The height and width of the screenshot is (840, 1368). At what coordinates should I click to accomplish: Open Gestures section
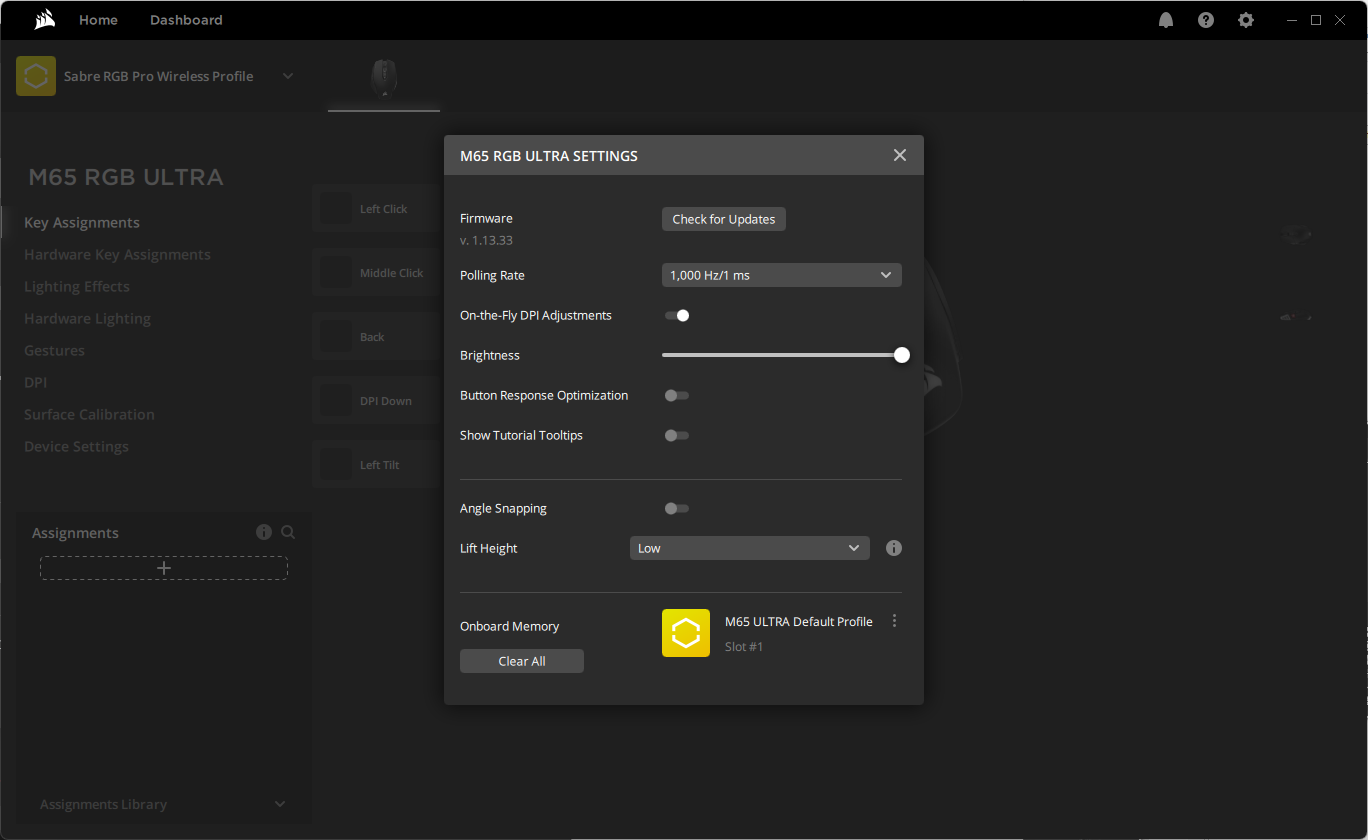point(54,350)
